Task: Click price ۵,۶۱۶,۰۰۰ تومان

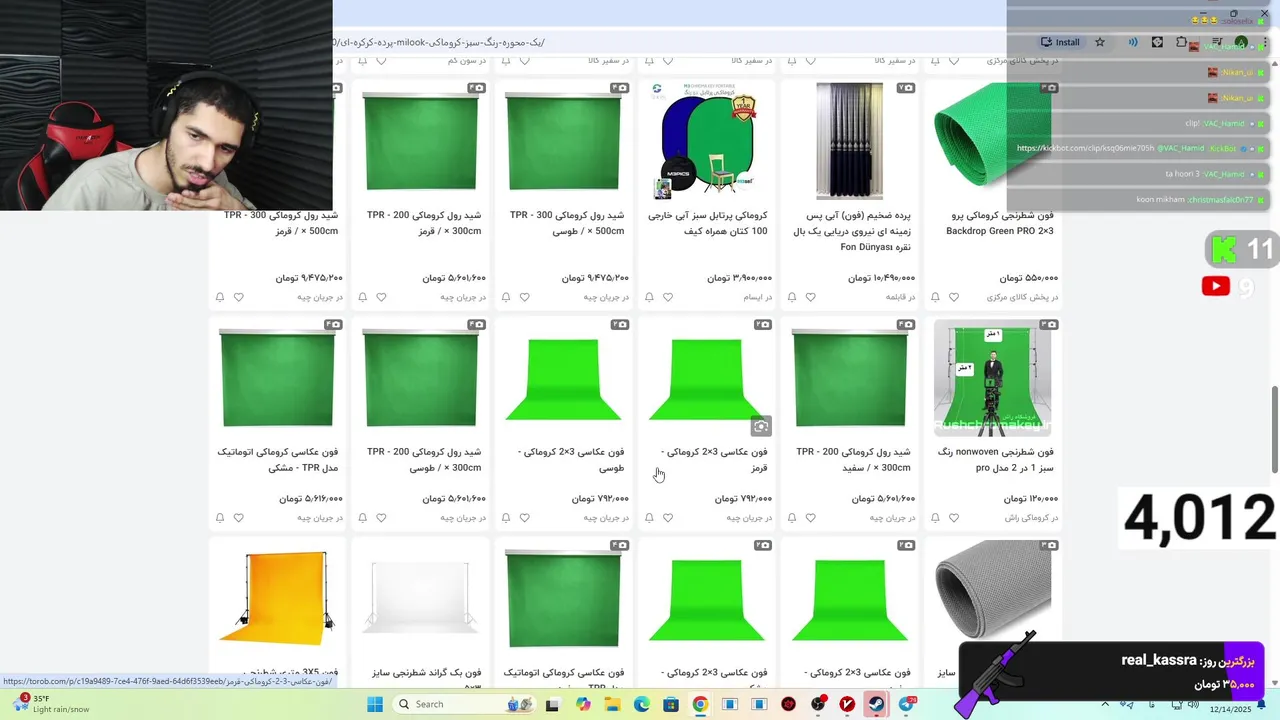Action: (x=310, y=499)
